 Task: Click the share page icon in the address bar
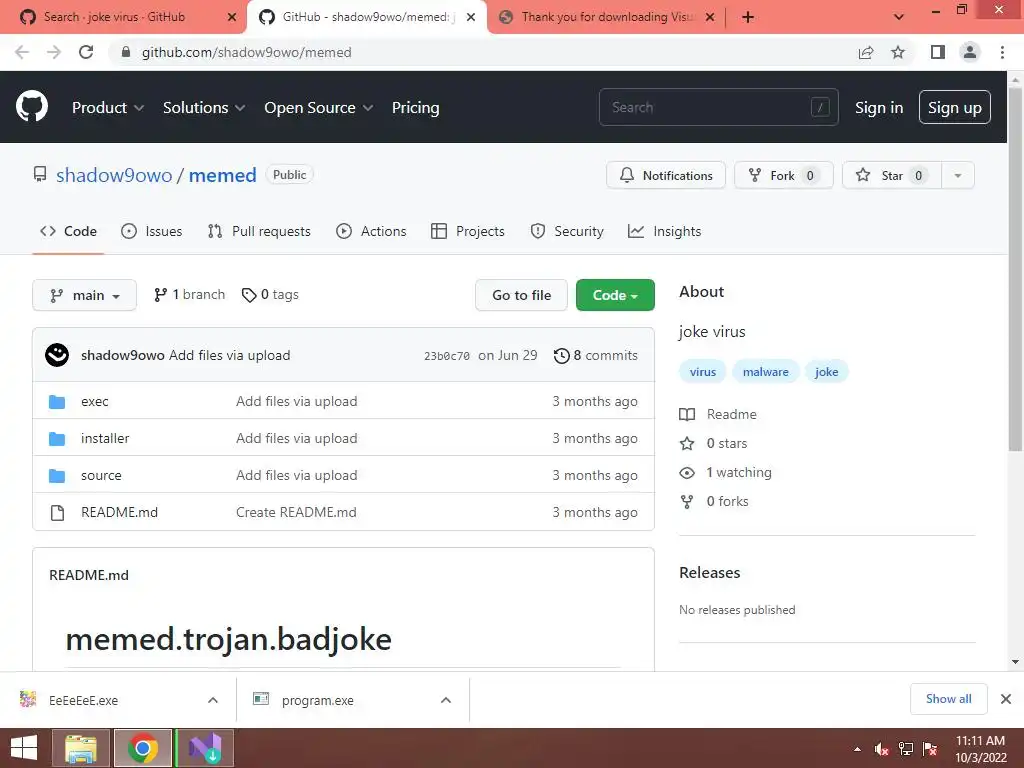tap(866, 52)
